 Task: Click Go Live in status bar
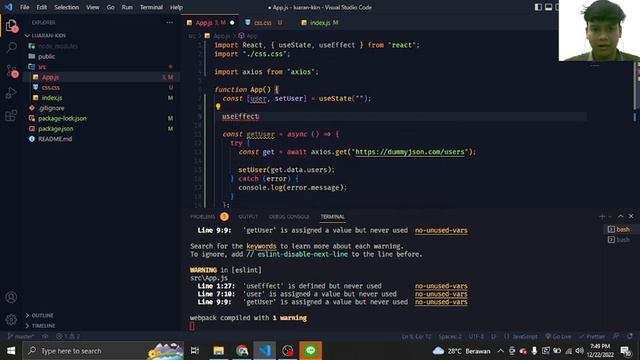(x=558, y=337)
